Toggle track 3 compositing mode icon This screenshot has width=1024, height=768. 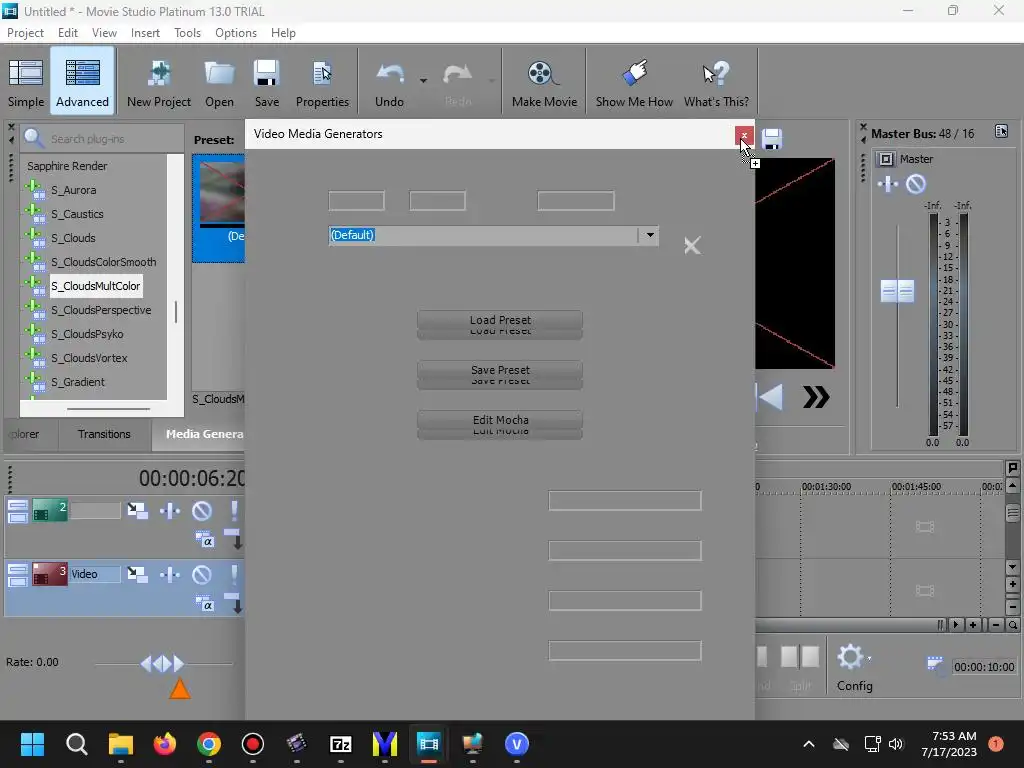tap(204, 603)
